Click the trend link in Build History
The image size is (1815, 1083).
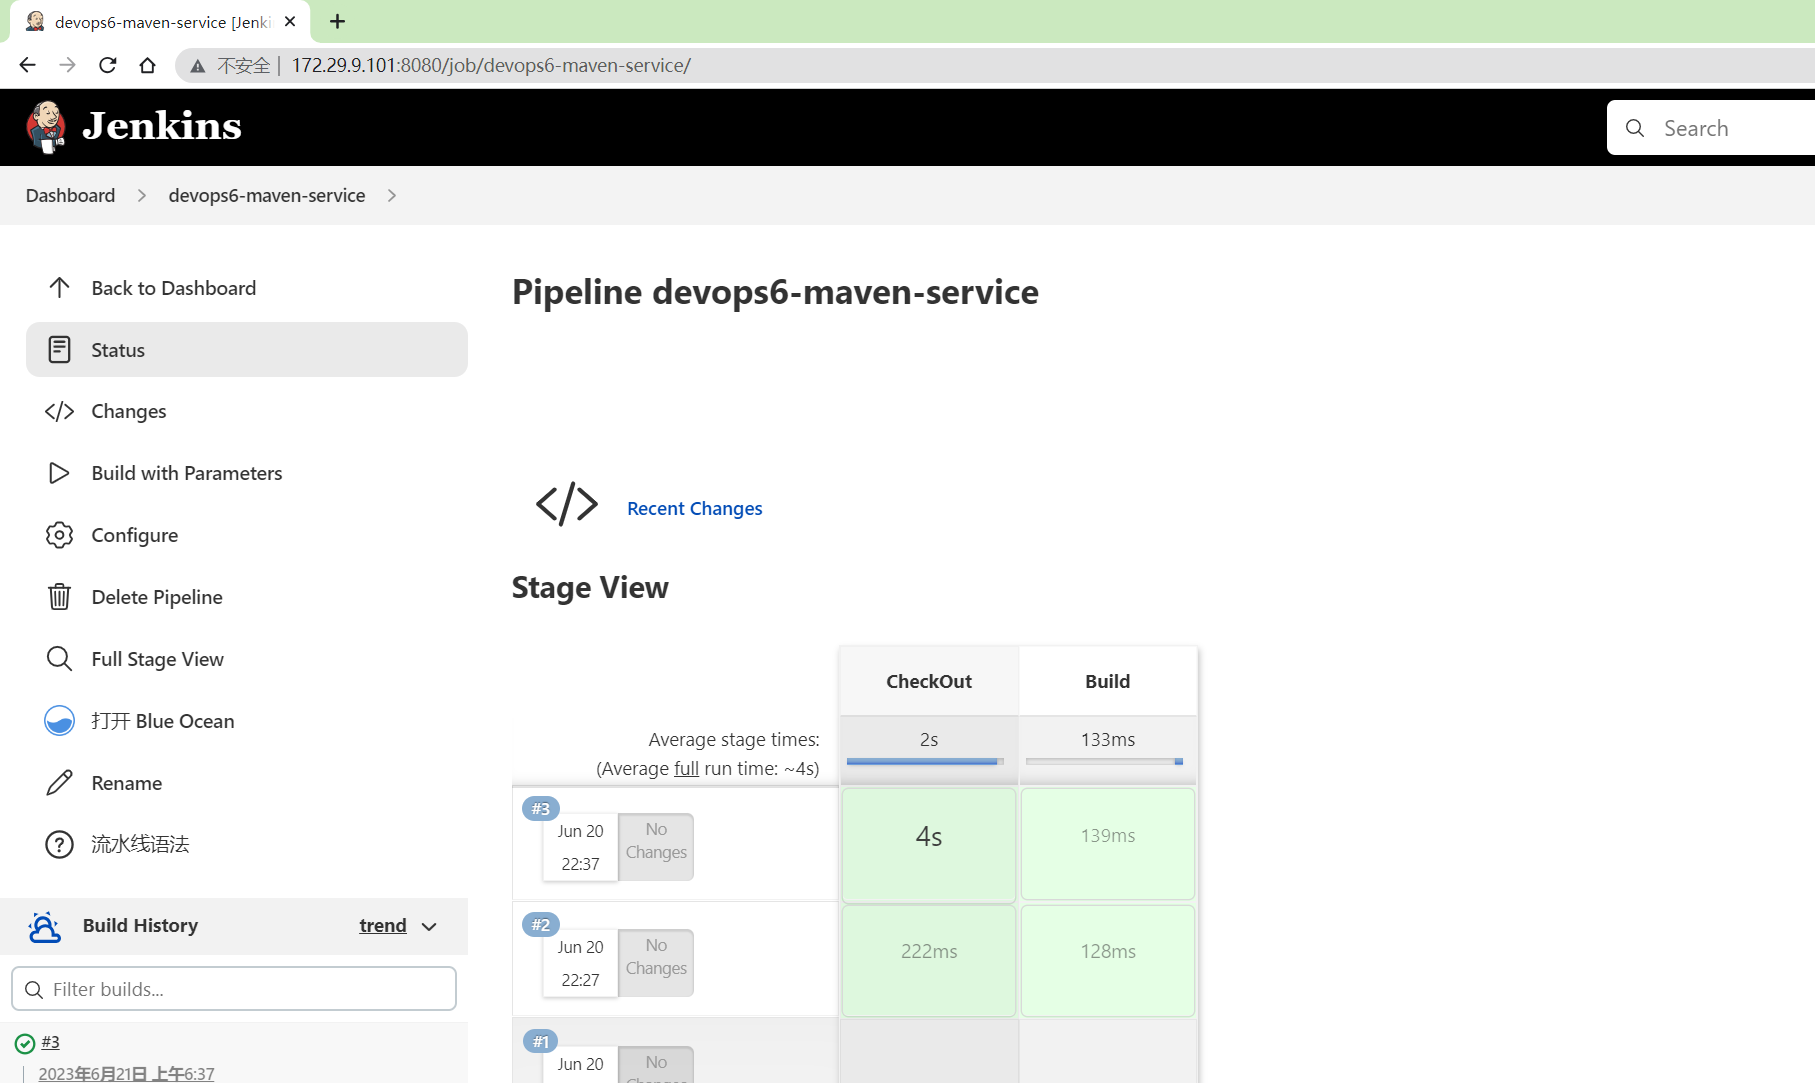383,926
